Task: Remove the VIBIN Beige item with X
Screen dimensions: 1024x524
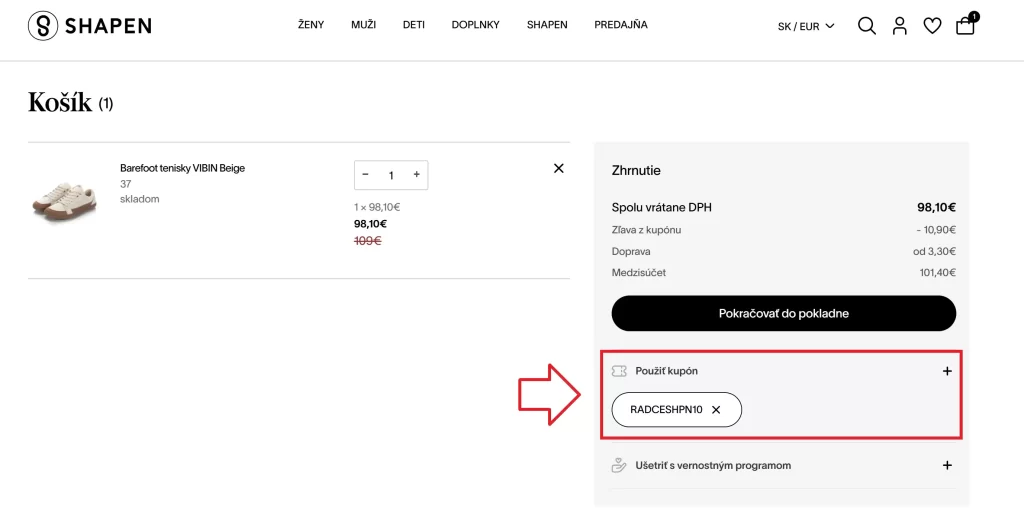Action: [x=558, y=169]
